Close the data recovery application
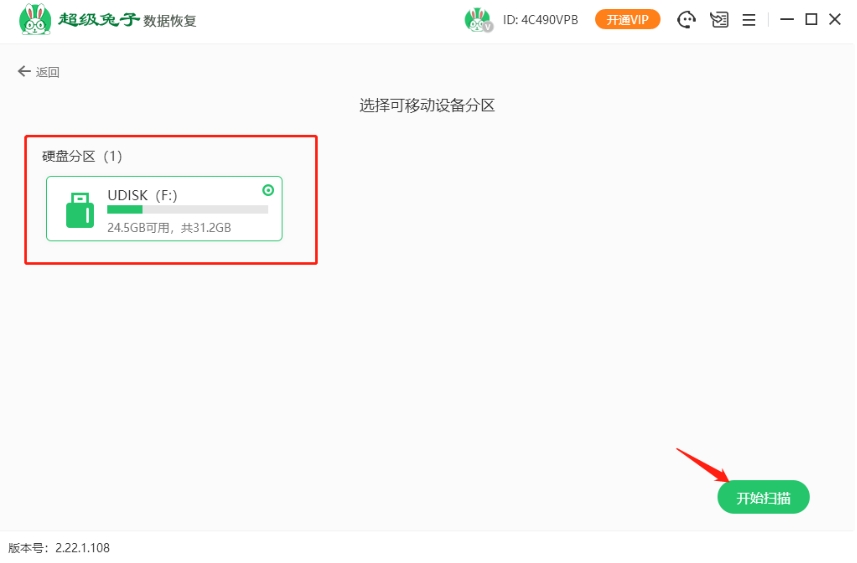This screenshot has width=857, height=563. pyautogui.click(x=835, y=20)
